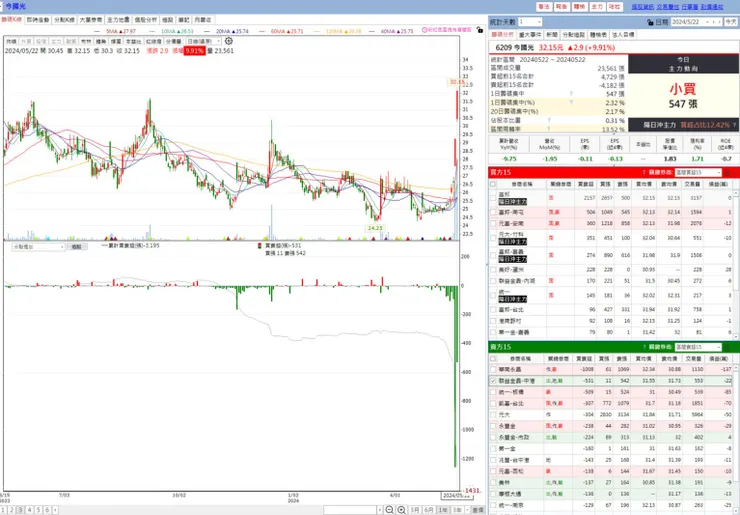Open the 分點進出 dropdown under the chart
740x515 pixels.
[x=38, y=247]
